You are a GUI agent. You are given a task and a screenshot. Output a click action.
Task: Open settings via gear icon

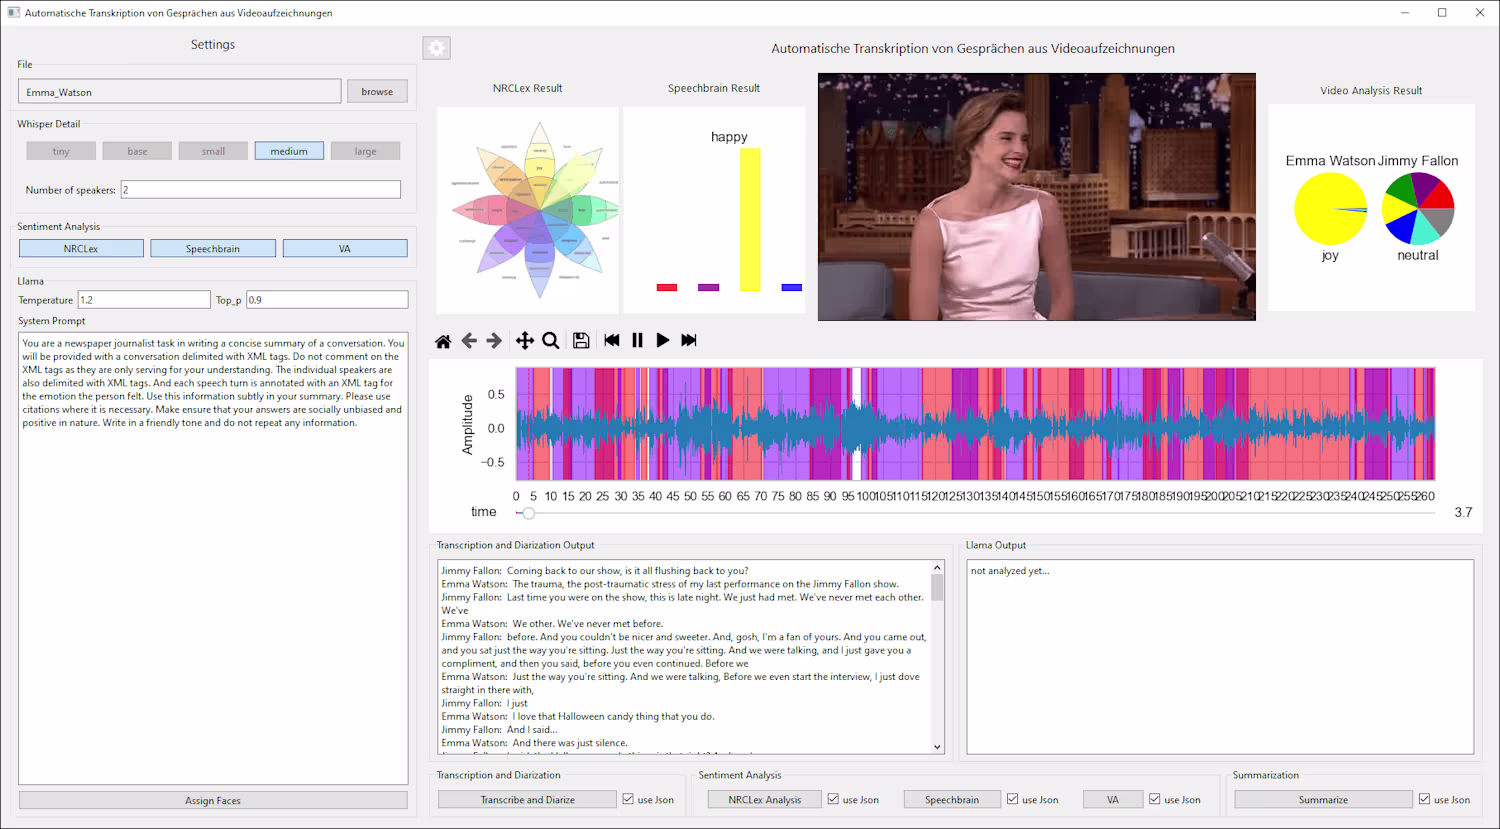click(437, 48)
